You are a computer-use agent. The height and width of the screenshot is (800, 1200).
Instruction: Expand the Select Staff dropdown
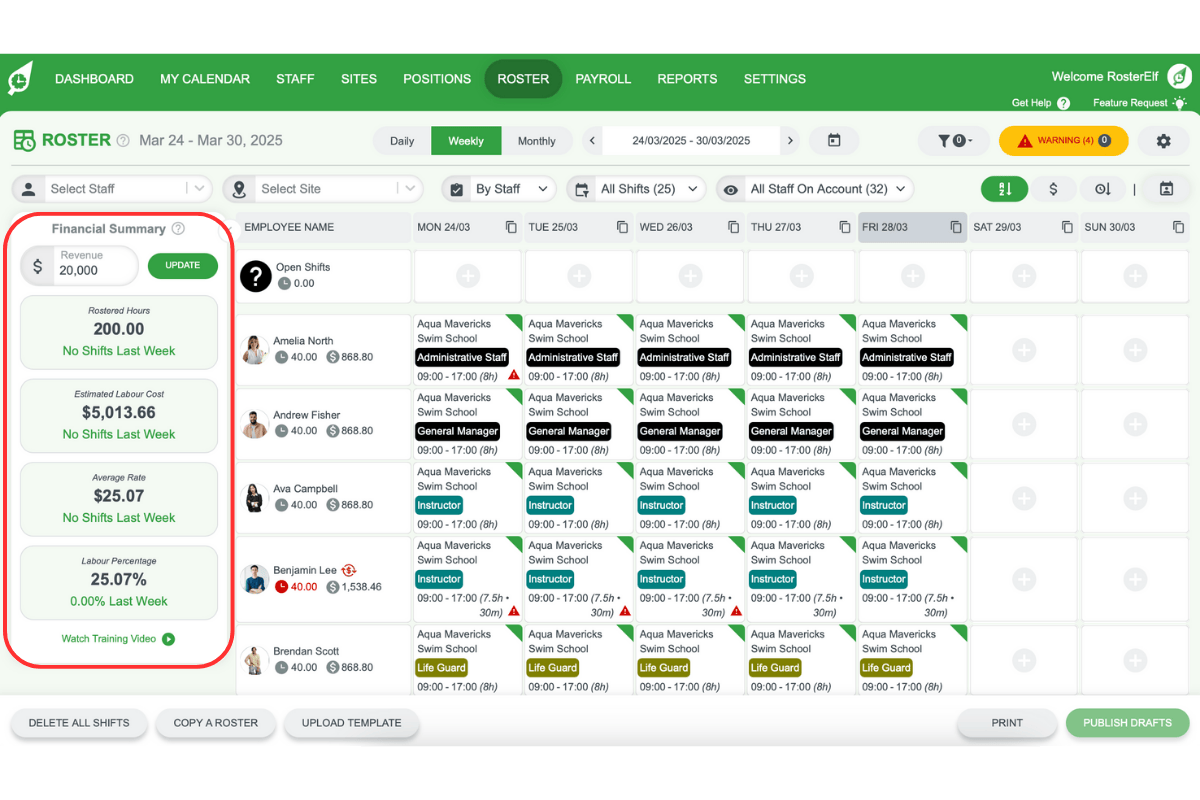tap(199, 189)
